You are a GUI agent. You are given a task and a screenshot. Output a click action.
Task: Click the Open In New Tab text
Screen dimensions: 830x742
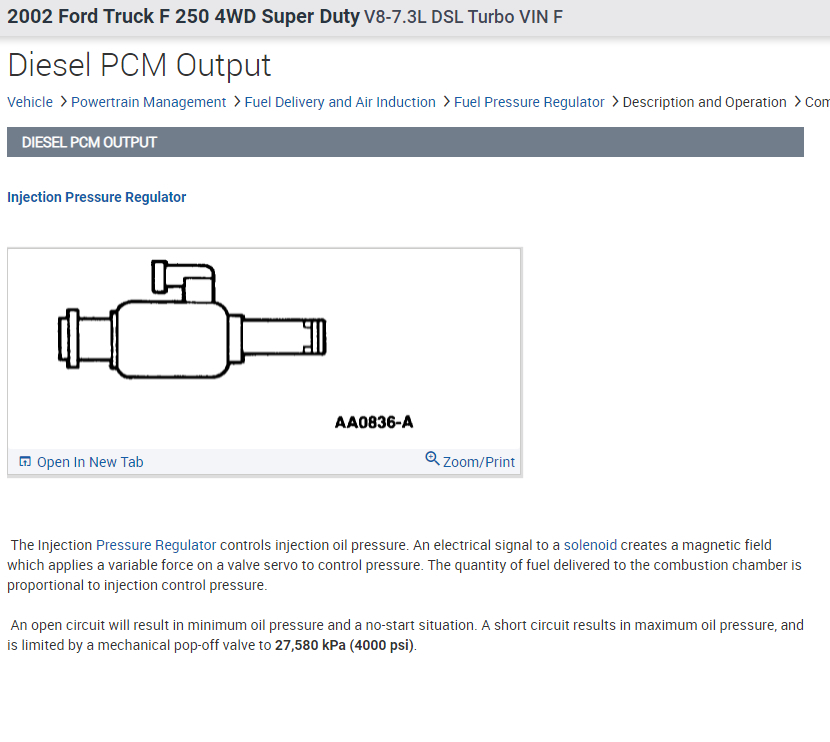pos(90,462)
